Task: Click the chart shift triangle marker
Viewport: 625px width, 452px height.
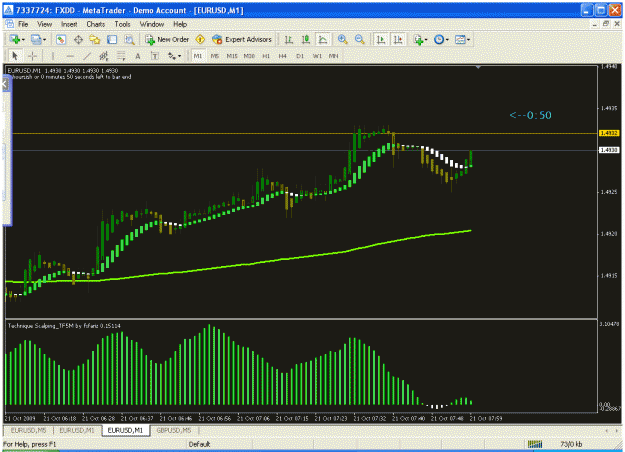Action: tap(478, 67)
